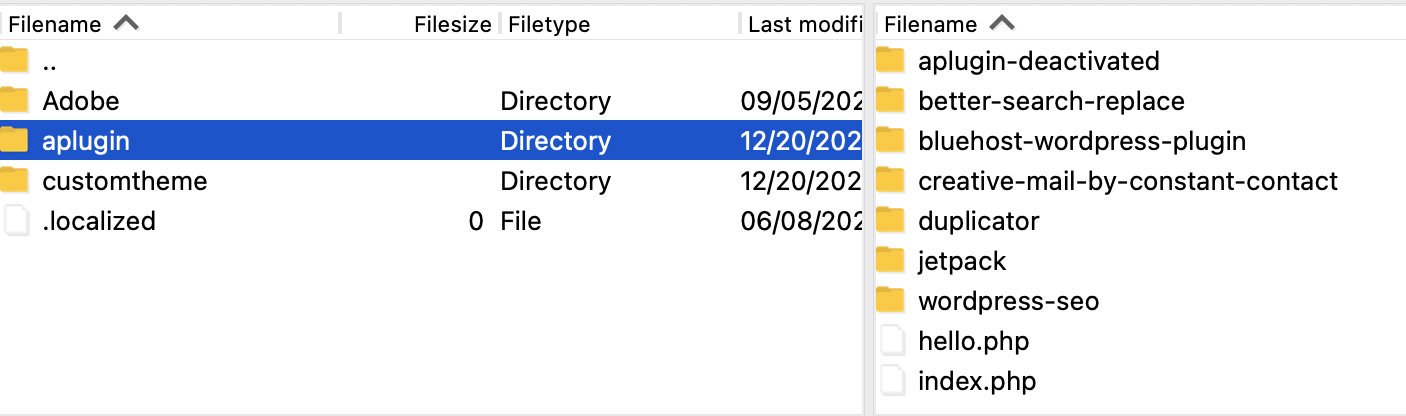
Task: Select the better-search-replace folder
Action: [x=1051, y=101]
